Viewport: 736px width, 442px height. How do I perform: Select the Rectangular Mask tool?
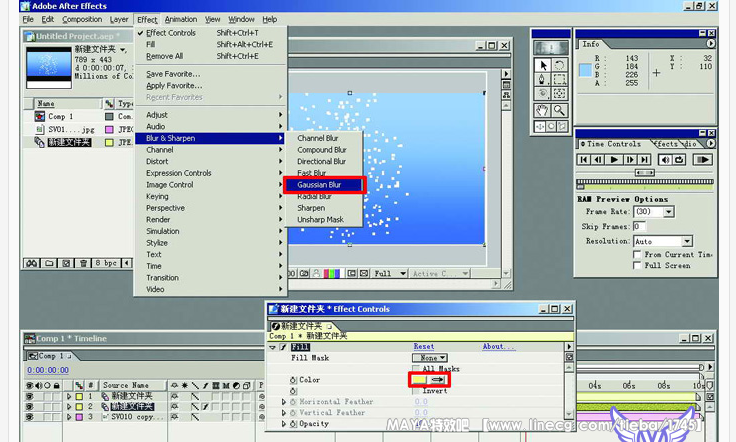tap(560, 79)
